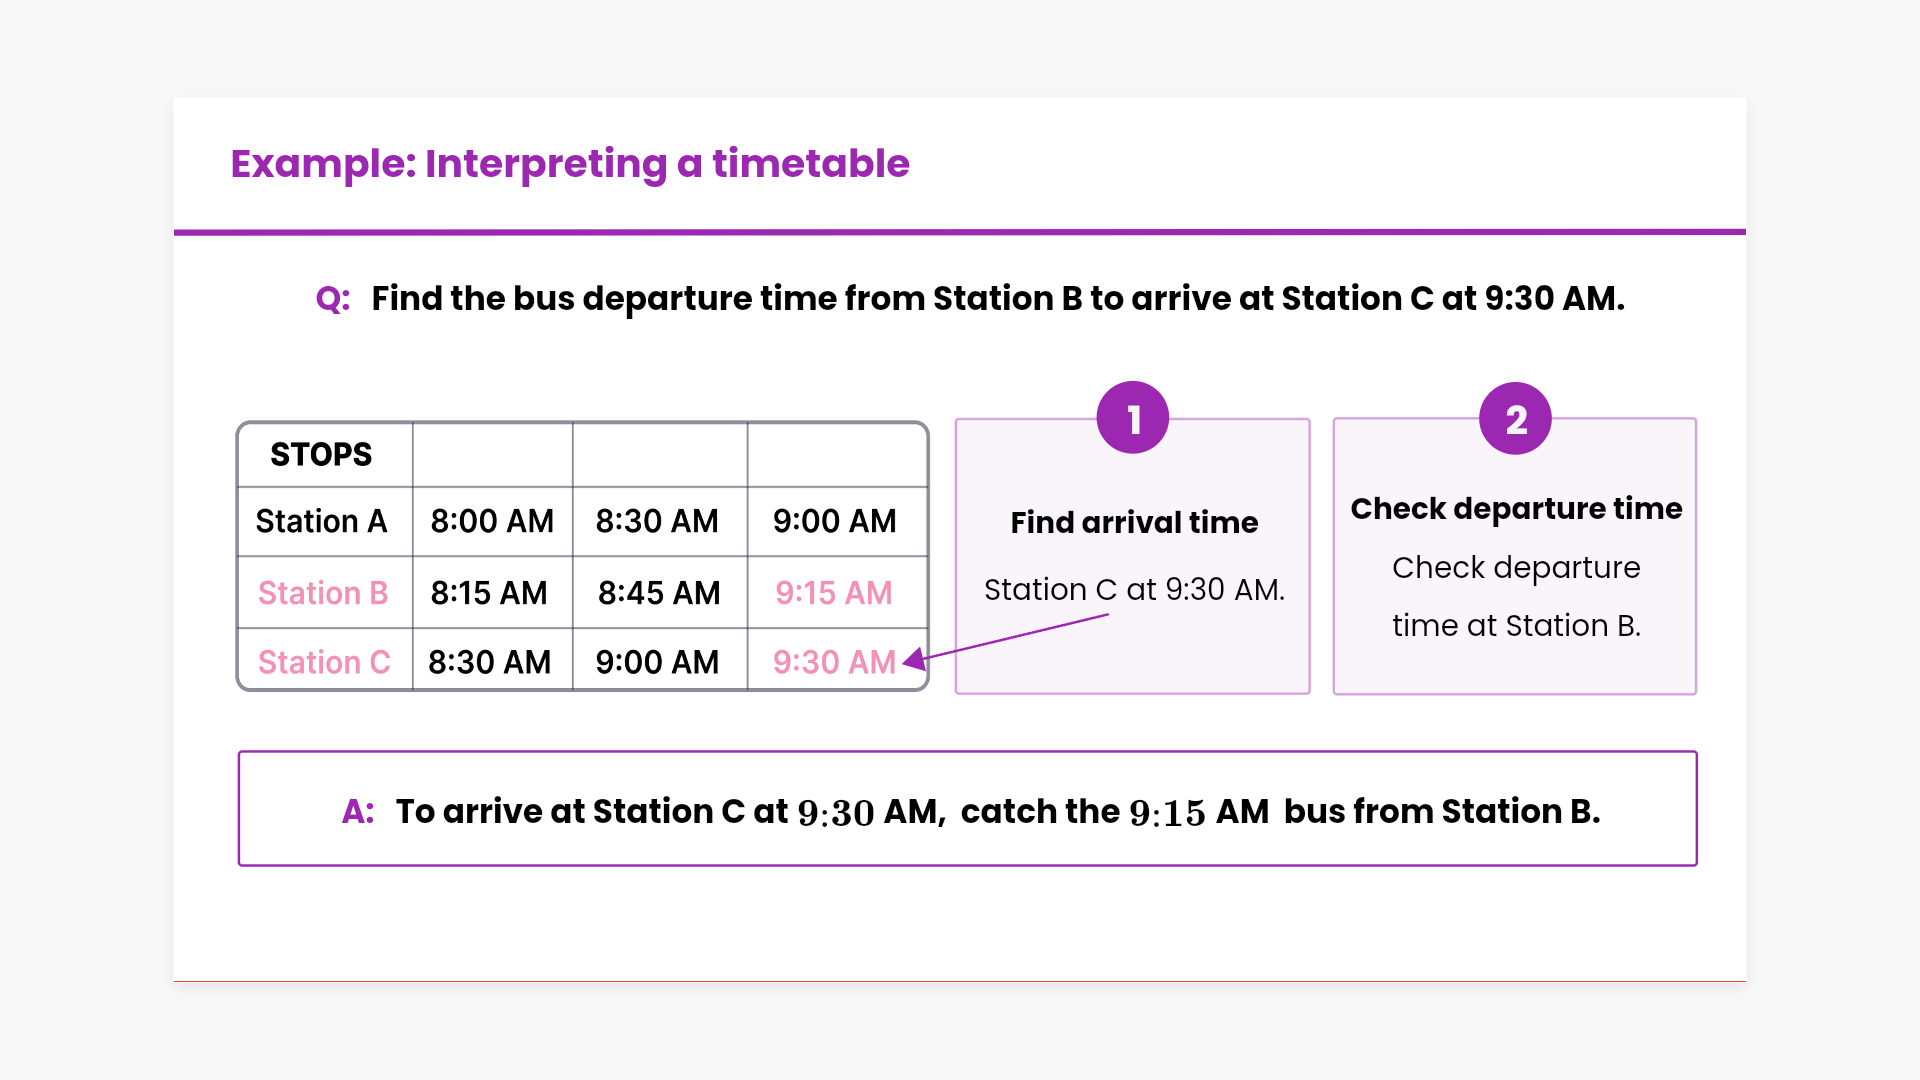Click the Station A row label

[x=321, y=521]
